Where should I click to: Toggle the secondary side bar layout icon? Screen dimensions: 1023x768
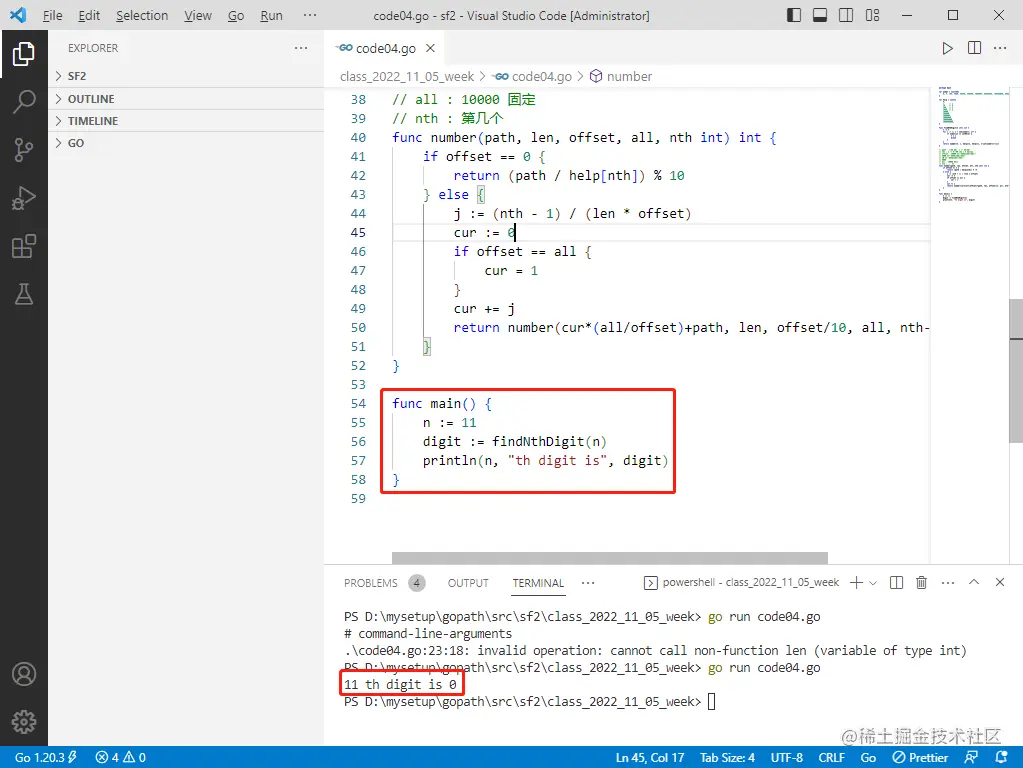coord(846,15)
